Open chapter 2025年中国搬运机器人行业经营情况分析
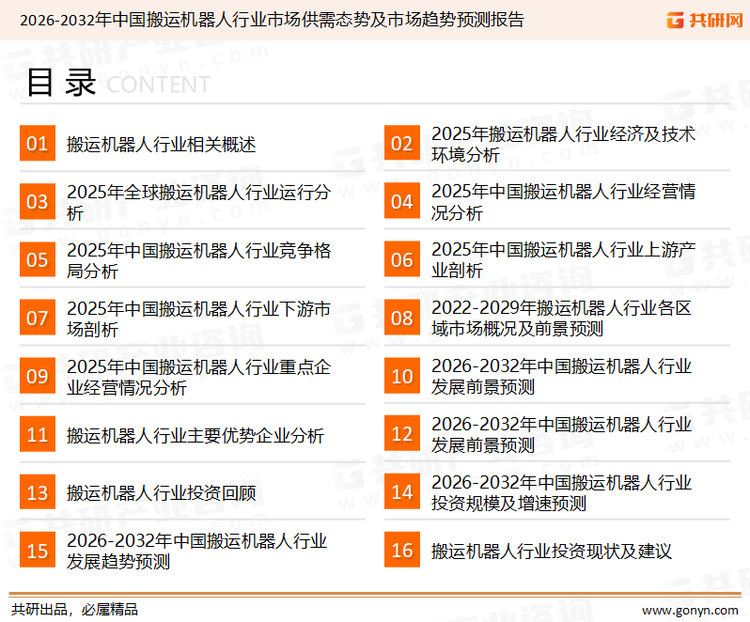This screenshot has height=622, width=750. pyautogui.click(x=563, y=202)
